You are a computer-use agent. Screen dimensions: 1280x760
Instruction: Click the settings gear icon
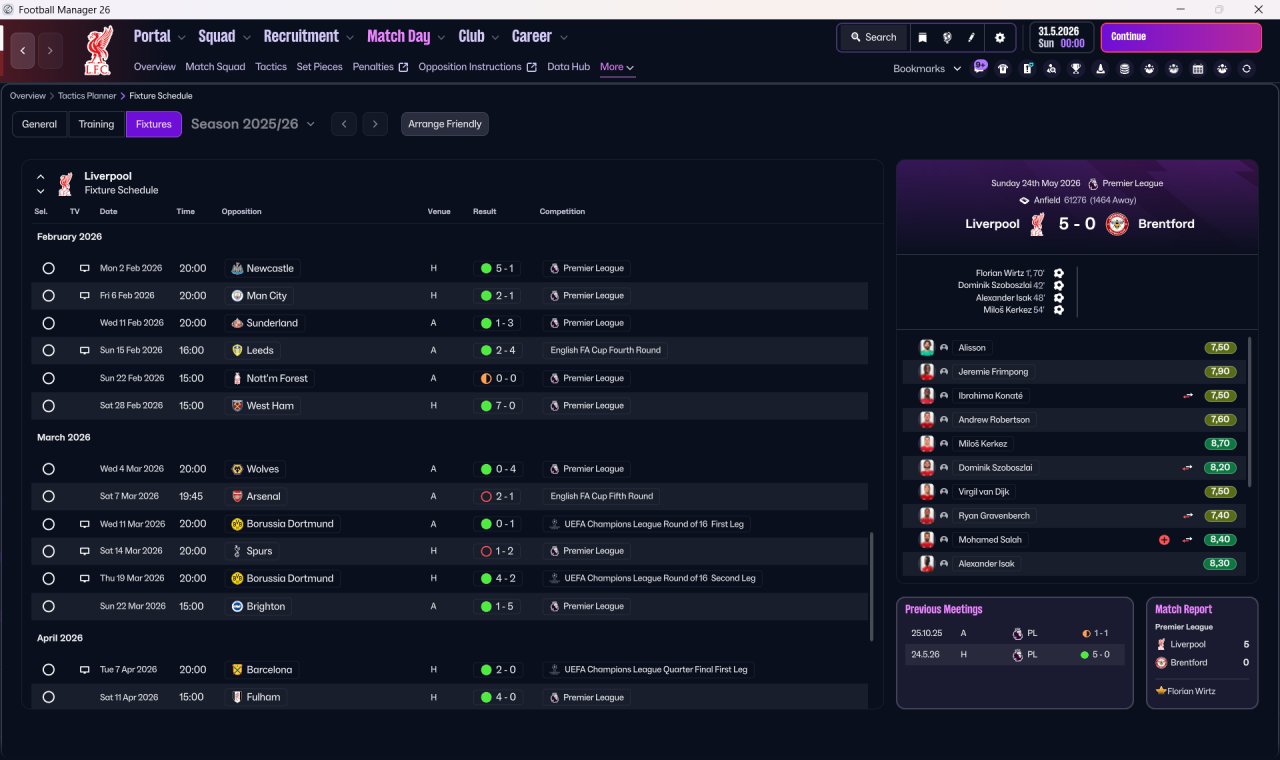tap(999, 37)
